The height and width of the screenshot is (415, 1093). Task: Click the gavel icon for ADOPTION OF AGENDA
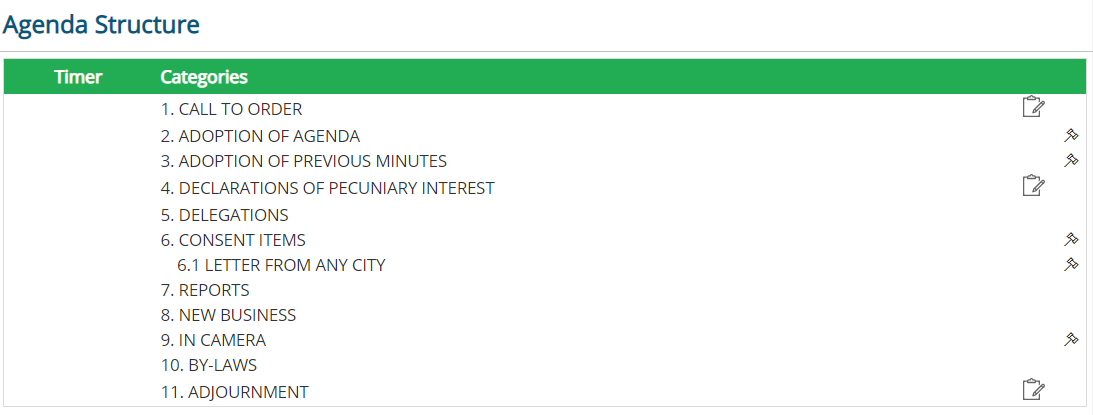click(1071, 135)
